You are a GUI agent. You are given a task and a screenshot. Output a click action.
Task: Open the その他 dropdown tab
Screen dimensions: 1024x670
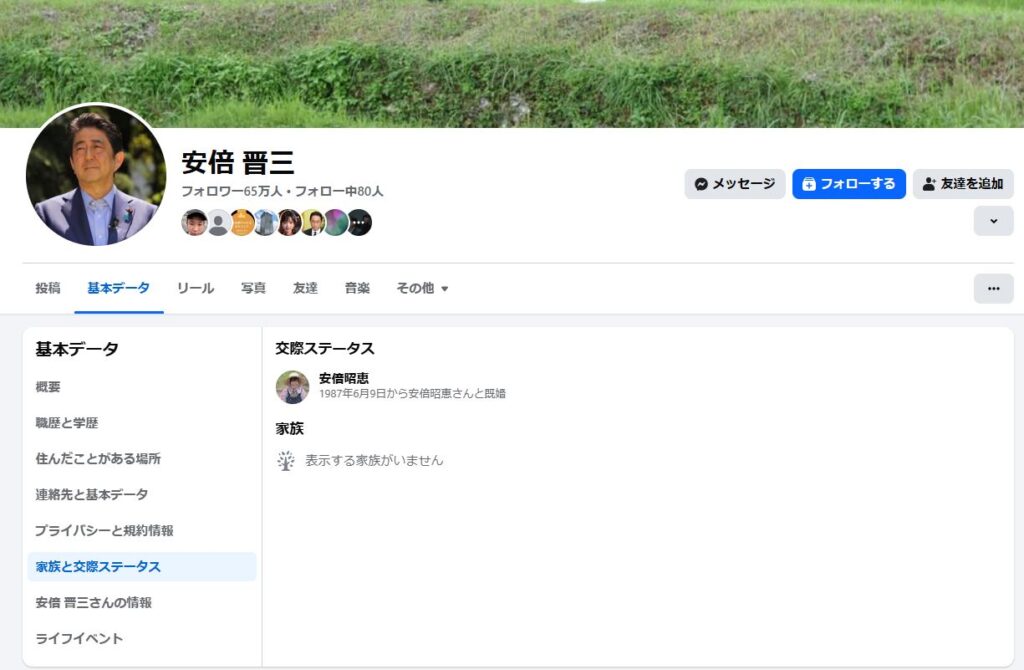422,288
